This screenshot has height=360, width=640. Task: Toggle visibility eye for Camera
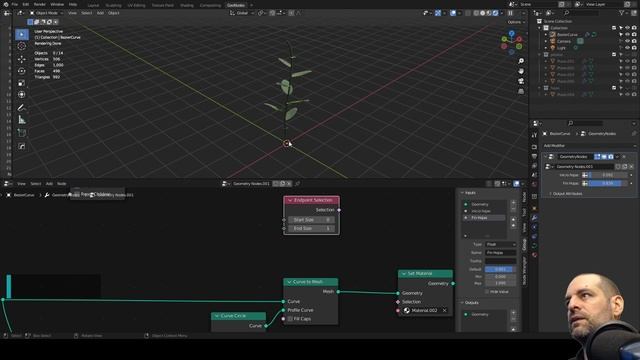(627, 41)
